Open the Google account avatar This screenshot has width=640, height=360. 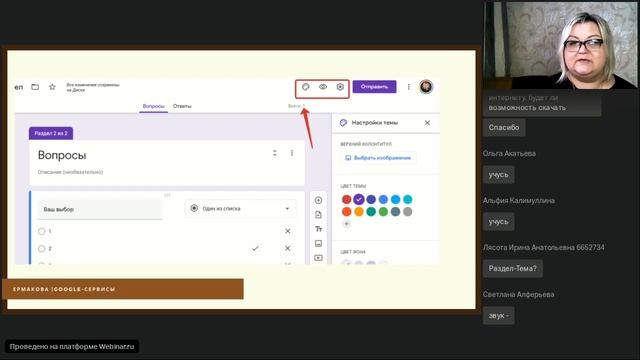point(426,87)
